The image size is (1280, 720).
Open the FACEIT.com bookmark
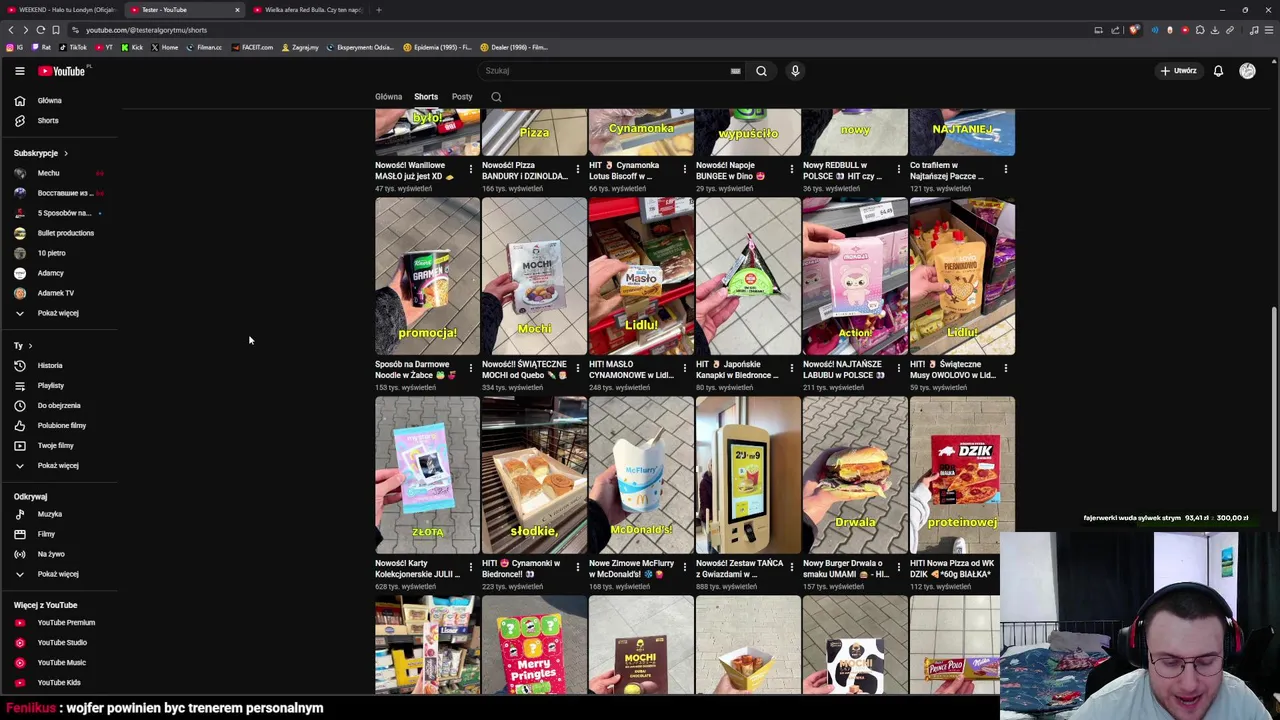tap(252, 47)
